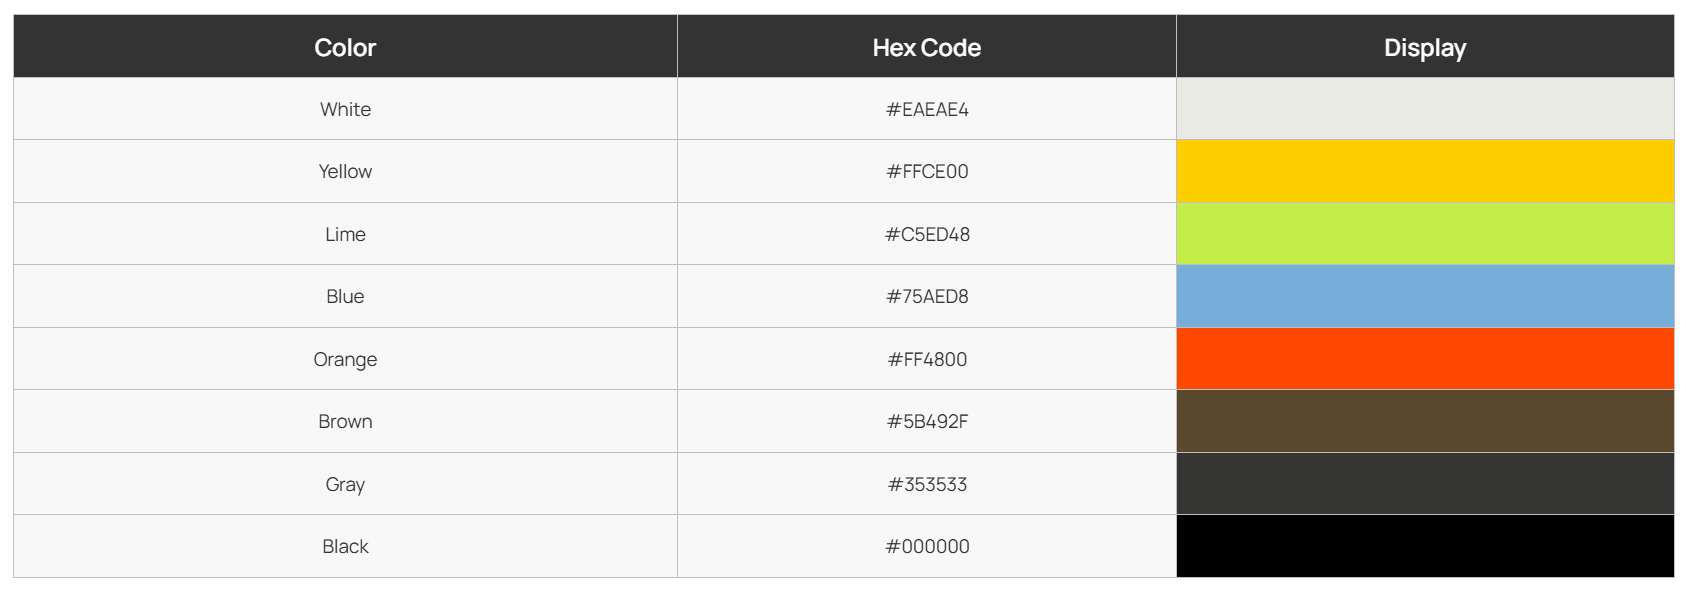Viewport: 1686px width, 590px height.
Task: Click the #FF4800 hex value
Action: click(x=927, y=359)
